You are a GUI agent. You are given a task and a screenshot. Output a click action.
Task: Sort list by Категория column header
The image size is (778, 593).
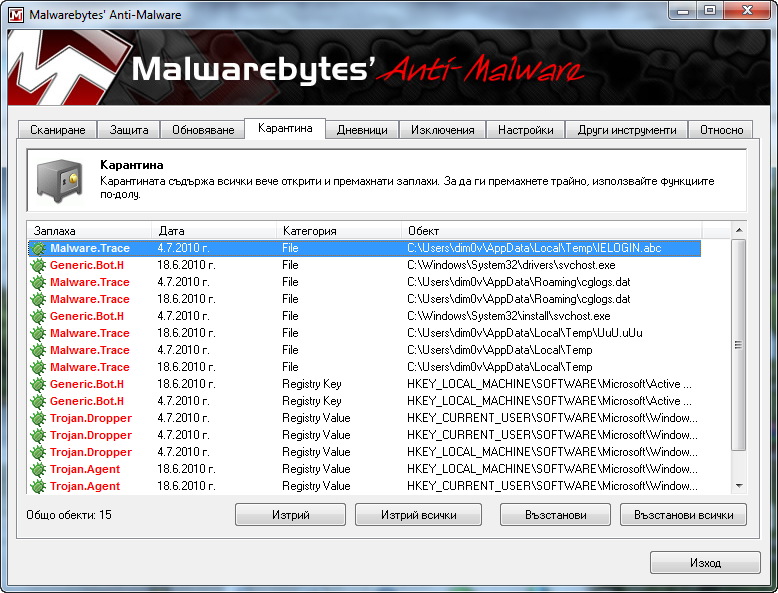(x=338, y=231)
